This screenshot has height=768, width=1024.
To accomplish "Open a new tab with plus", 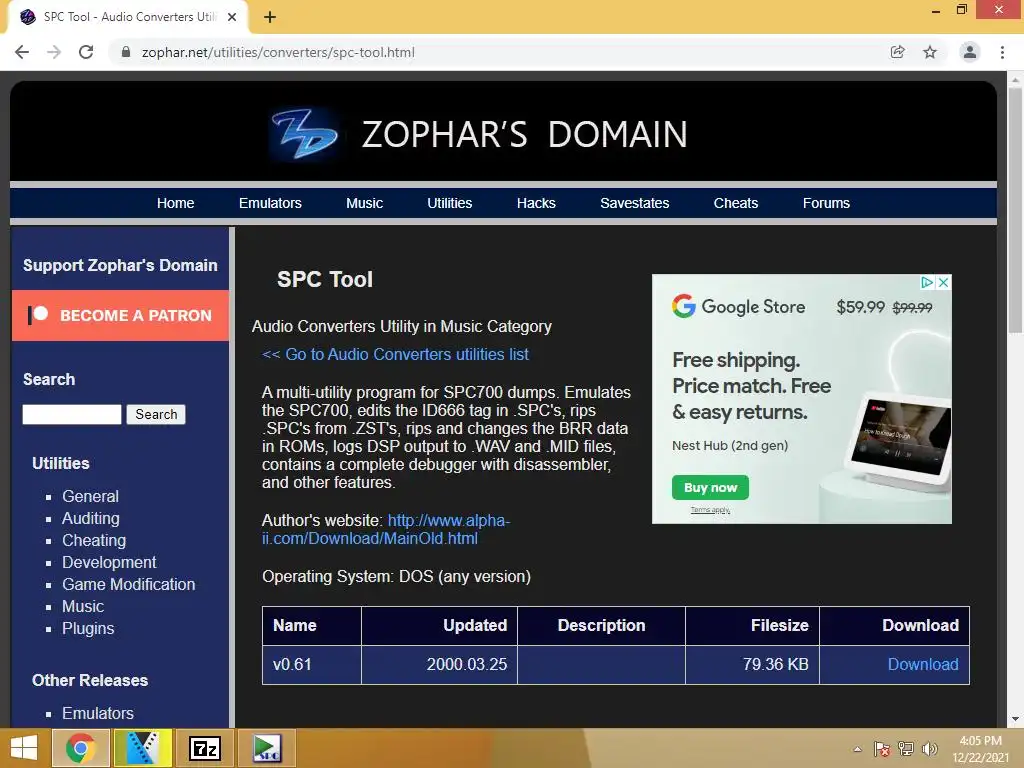I will (270, 17).
